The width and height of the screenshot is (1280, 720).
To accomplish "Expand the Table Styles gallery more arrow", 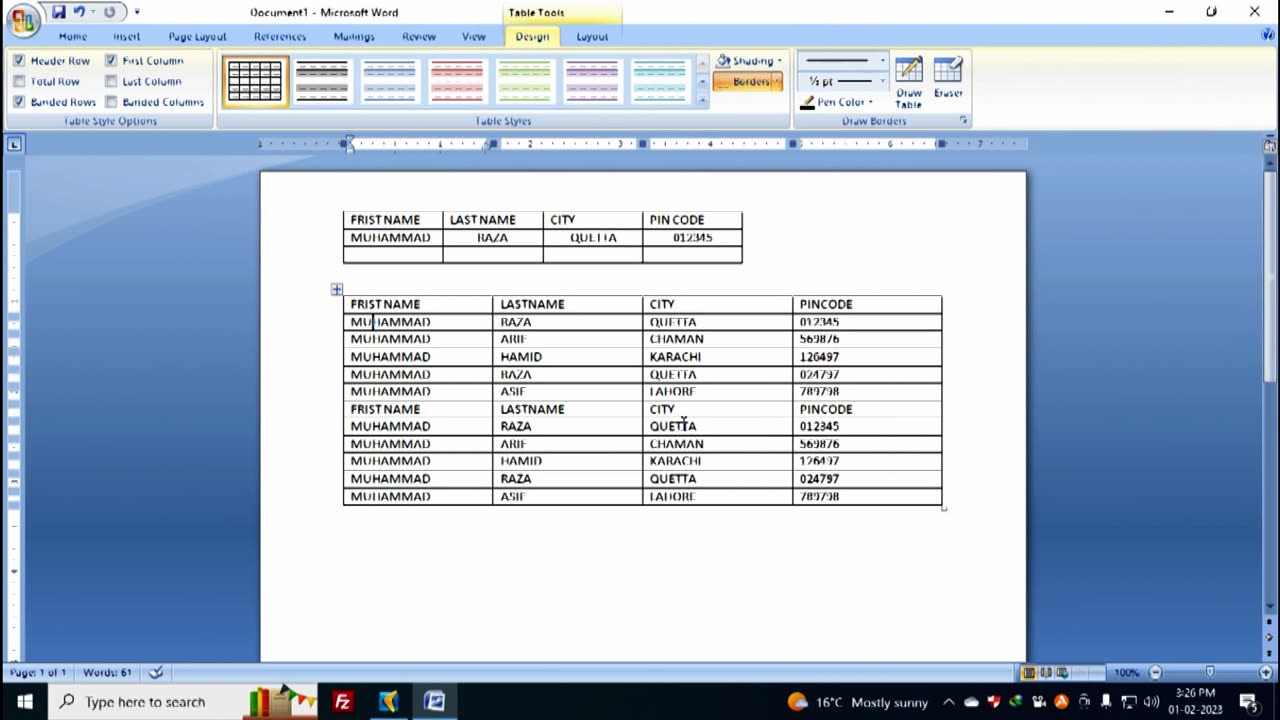I will [x=702, y=100].
